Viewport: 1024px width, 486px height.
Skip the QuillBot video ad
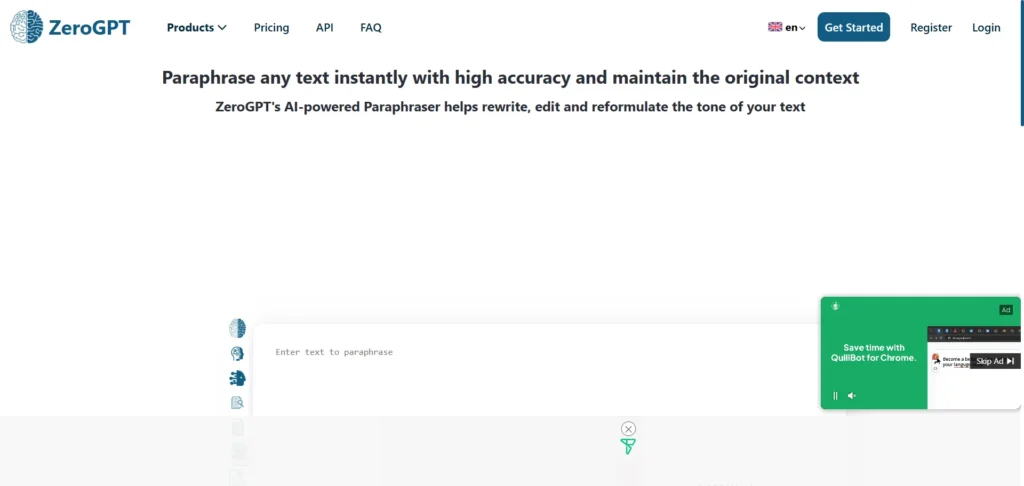pos(995,361)
